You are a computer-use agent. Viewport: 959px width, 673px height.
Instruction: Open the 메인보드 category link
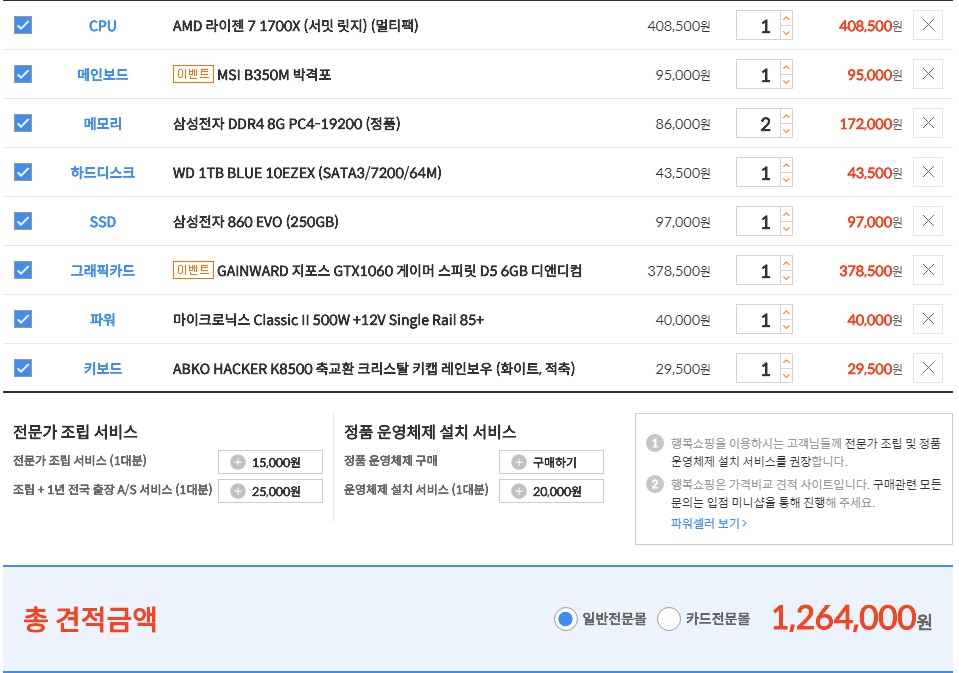point(102,75)
